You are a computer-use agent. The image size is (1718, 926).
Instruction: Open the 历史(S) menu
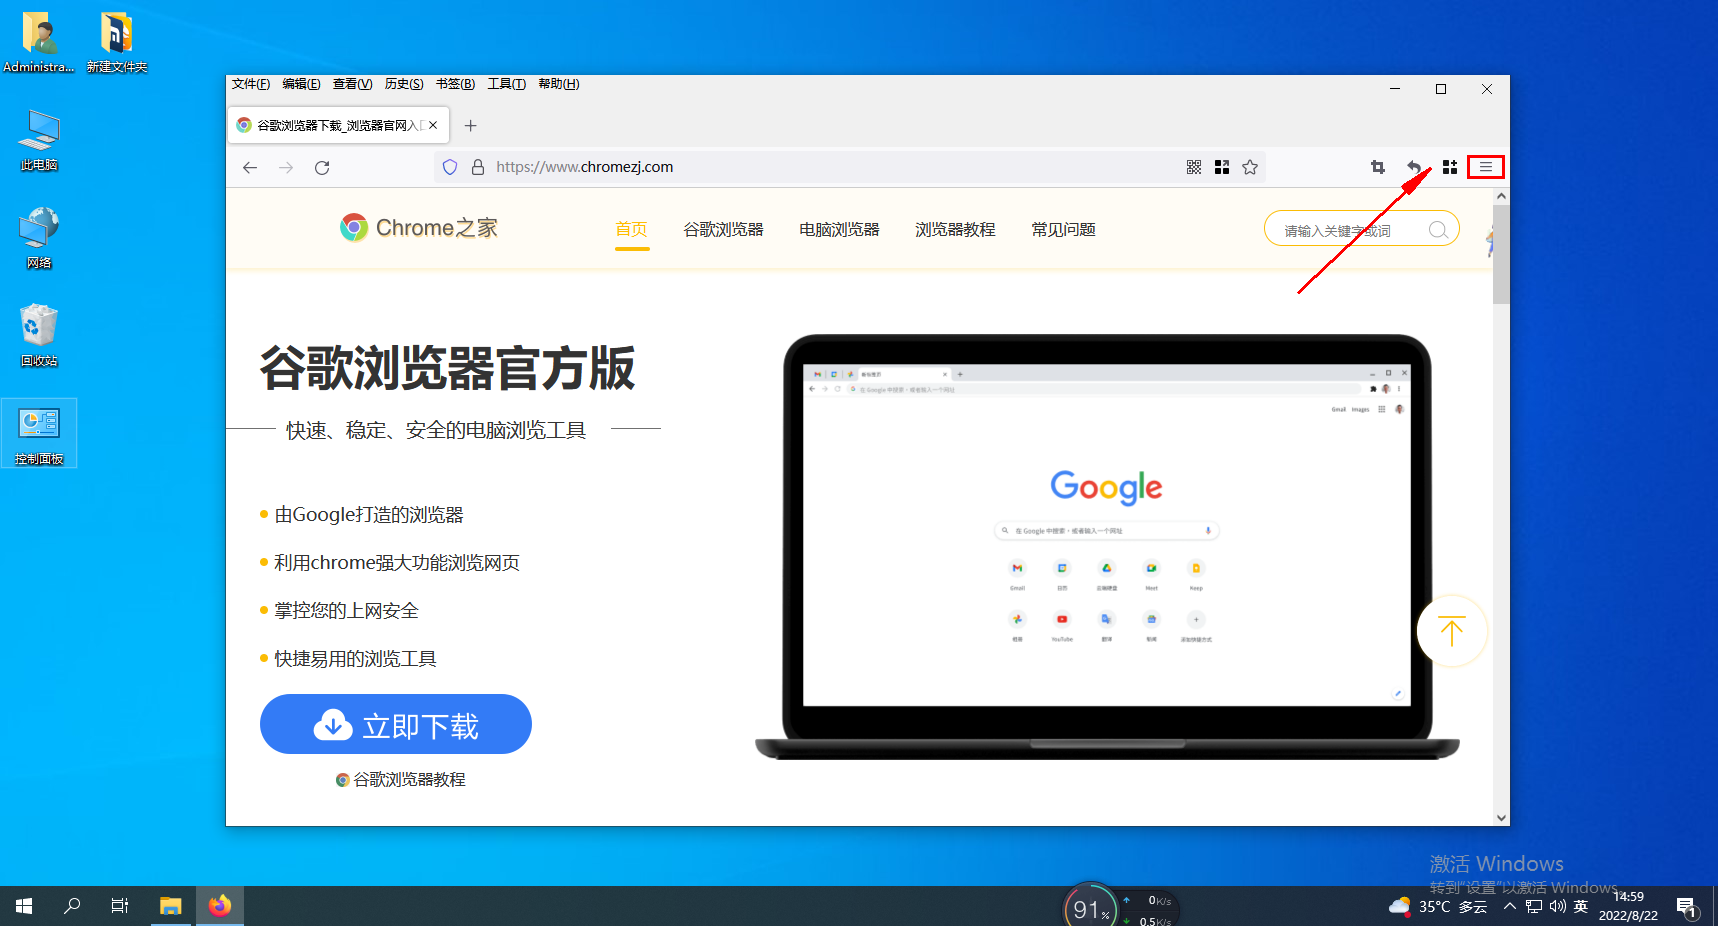(x=404, y=84)
